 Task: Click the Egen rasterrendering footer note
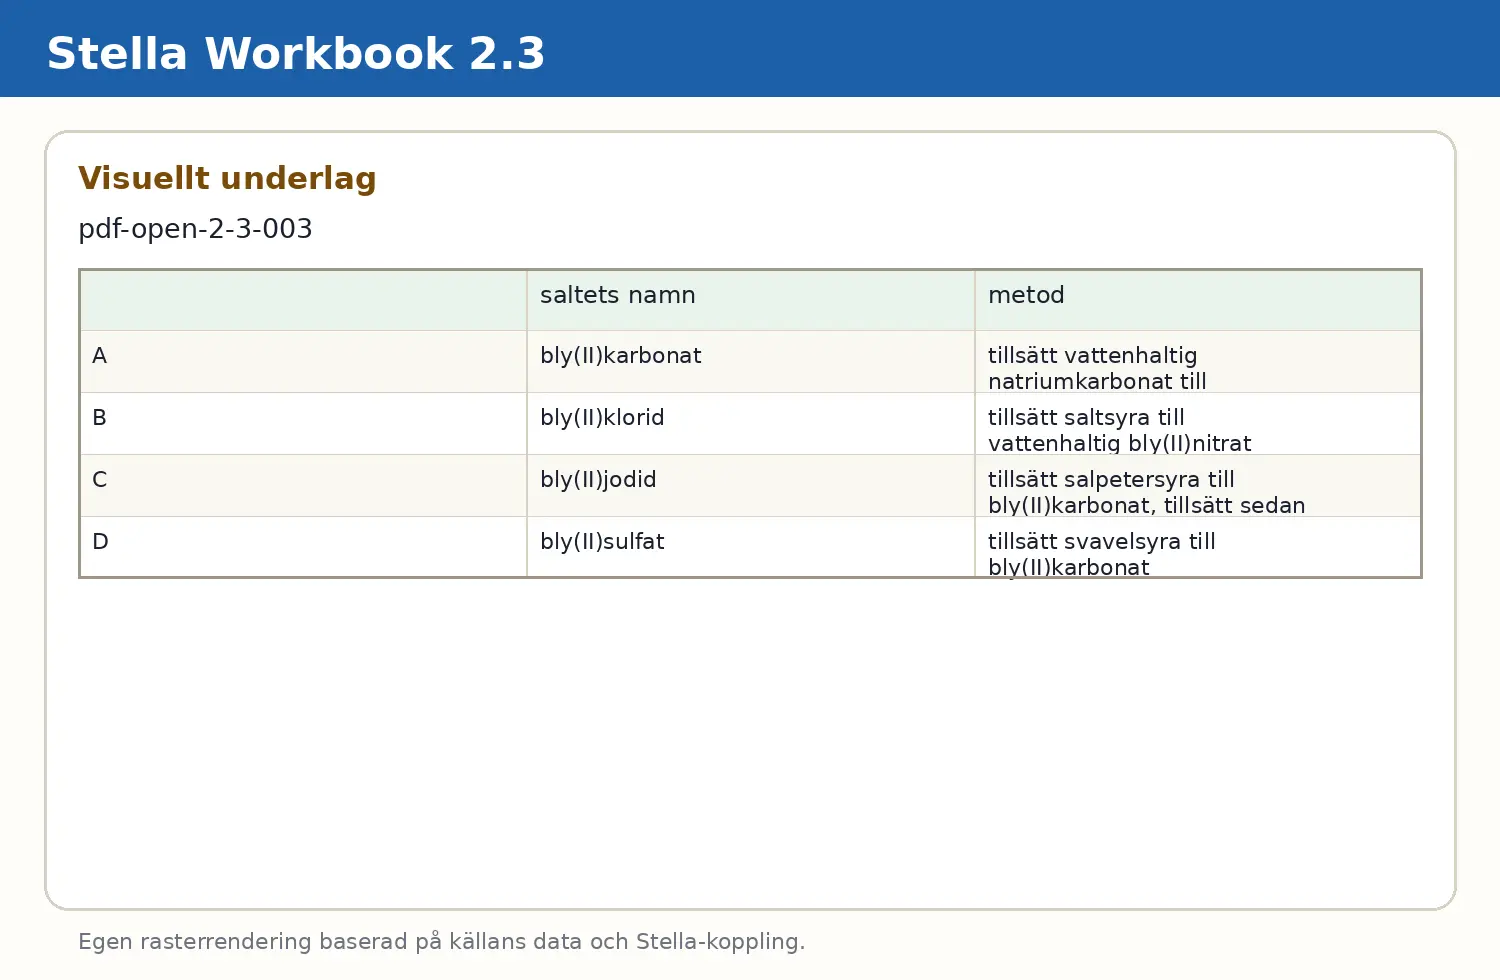click(441, 942)
